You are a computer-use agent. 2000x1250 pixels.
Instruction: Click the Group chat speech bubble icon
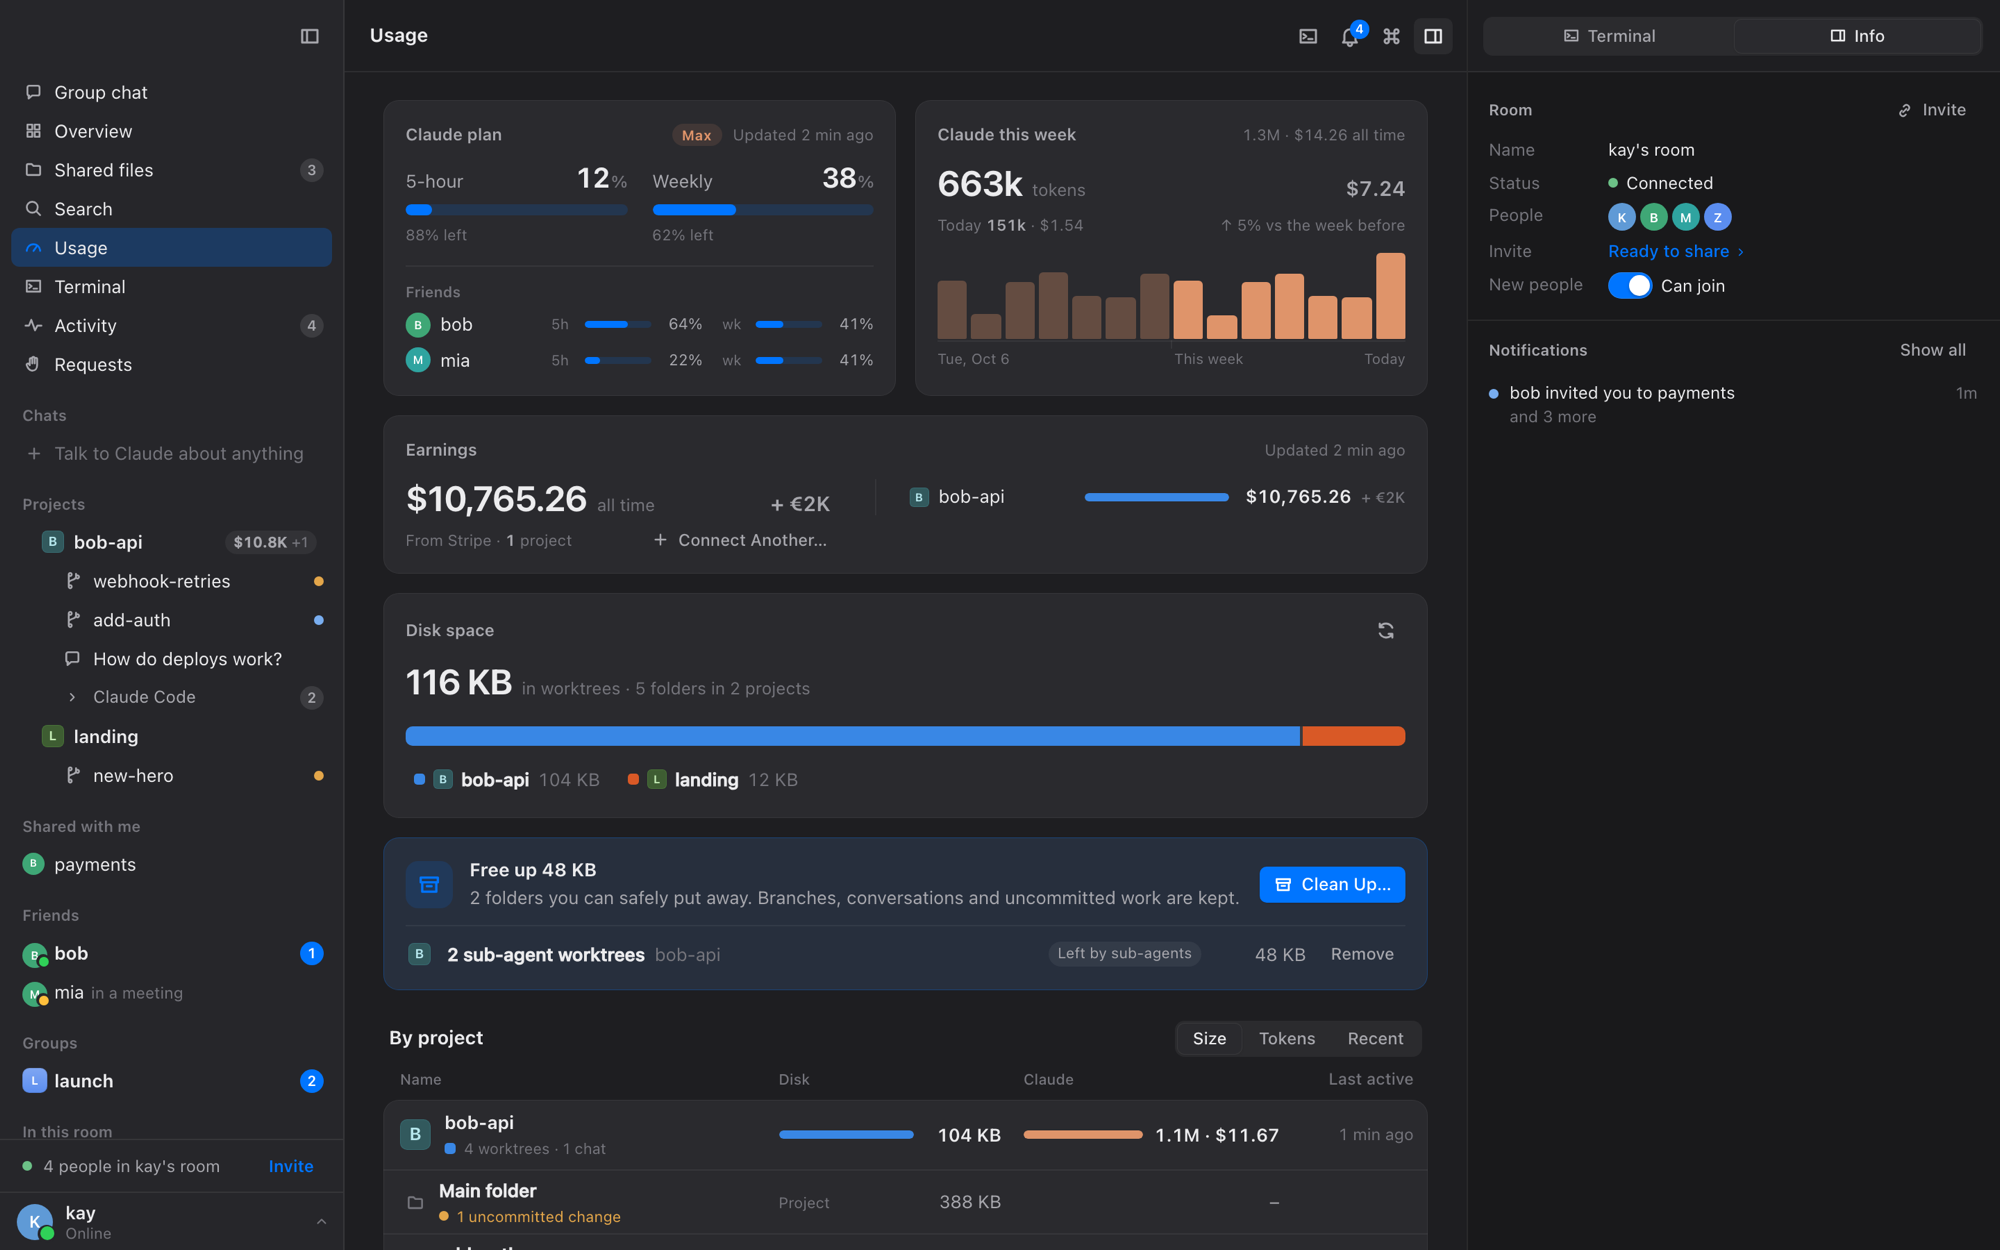tap(33, 92)
